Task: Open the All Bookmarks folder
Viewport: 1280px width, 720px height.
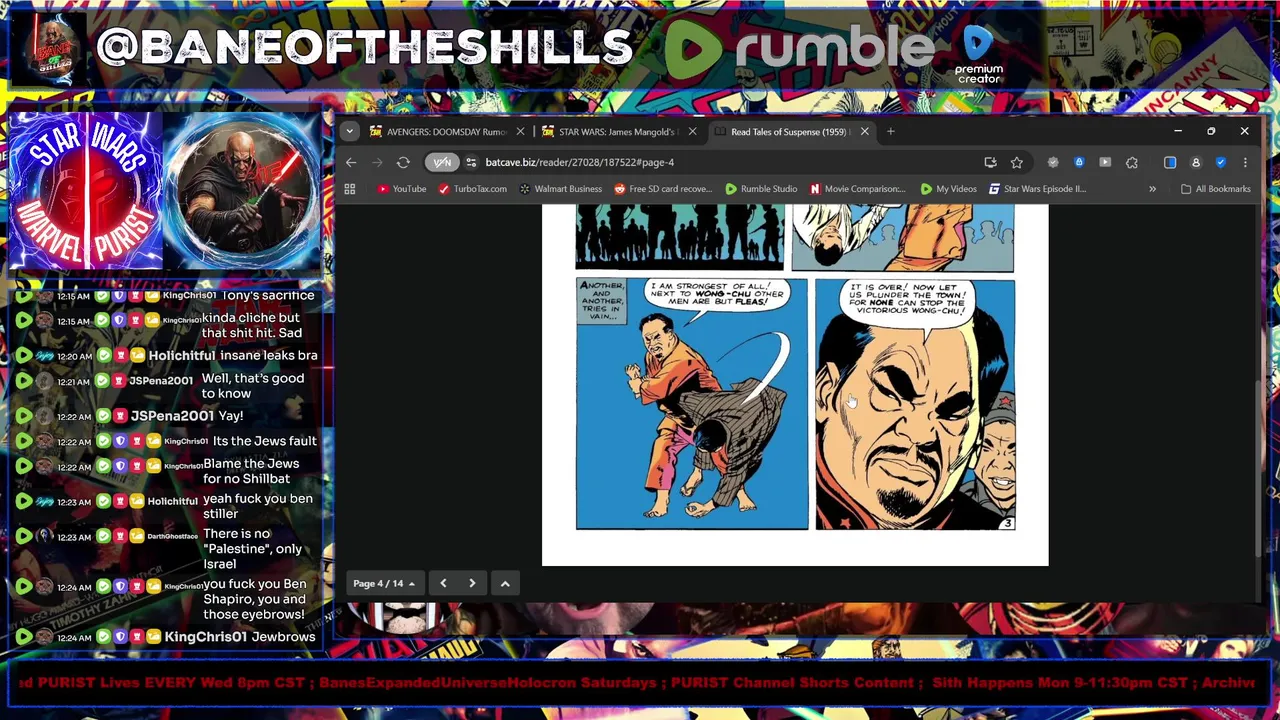Action: 1215,189
